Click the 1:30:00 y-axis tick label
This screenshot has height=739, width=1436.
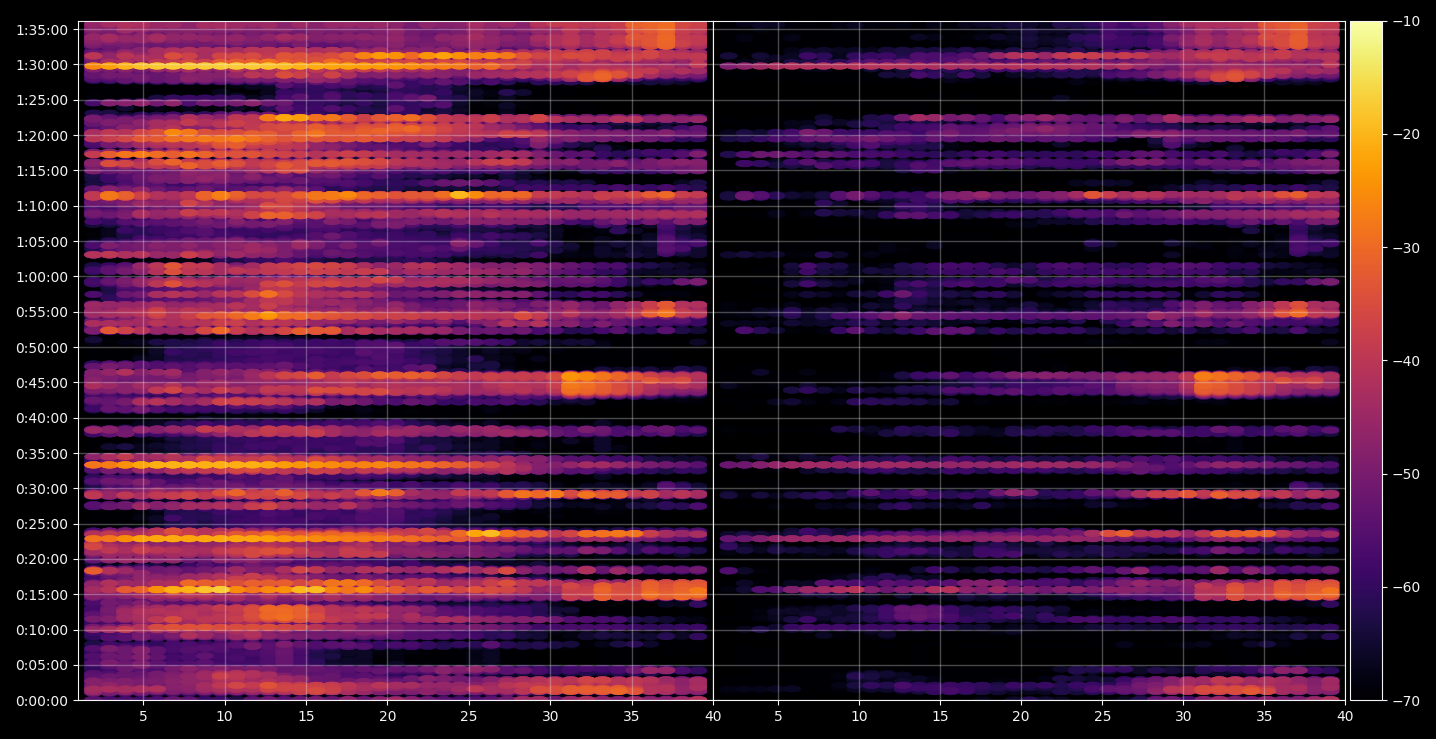(x=41, y=65)
